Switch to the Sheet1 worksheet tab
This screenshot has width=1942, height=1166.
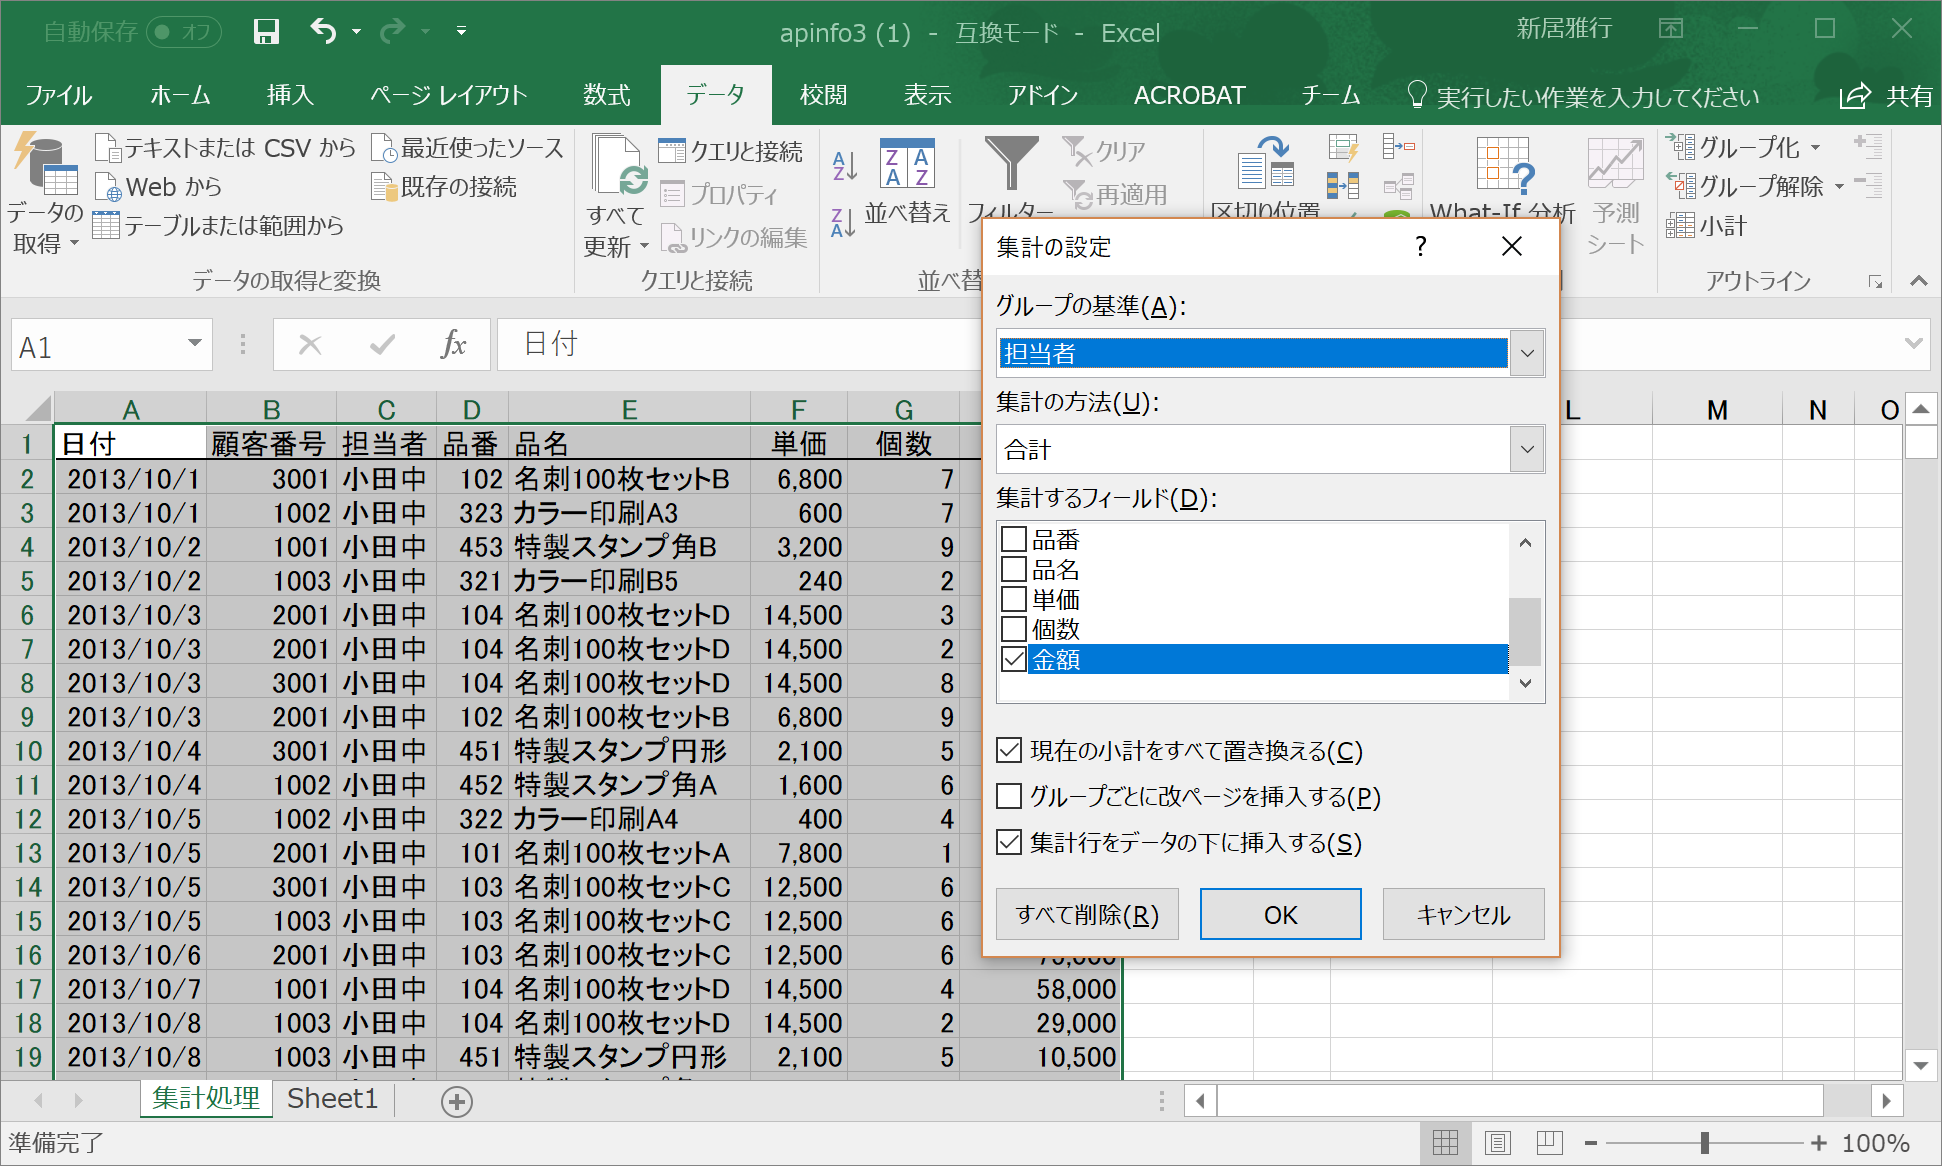coord(332,1099)
